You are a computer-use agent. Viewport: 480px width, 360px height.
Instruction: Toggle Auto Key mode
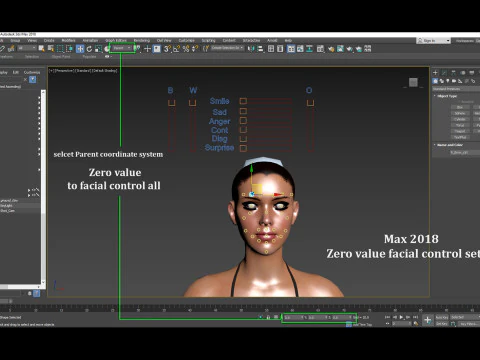[x=442, y=317]
